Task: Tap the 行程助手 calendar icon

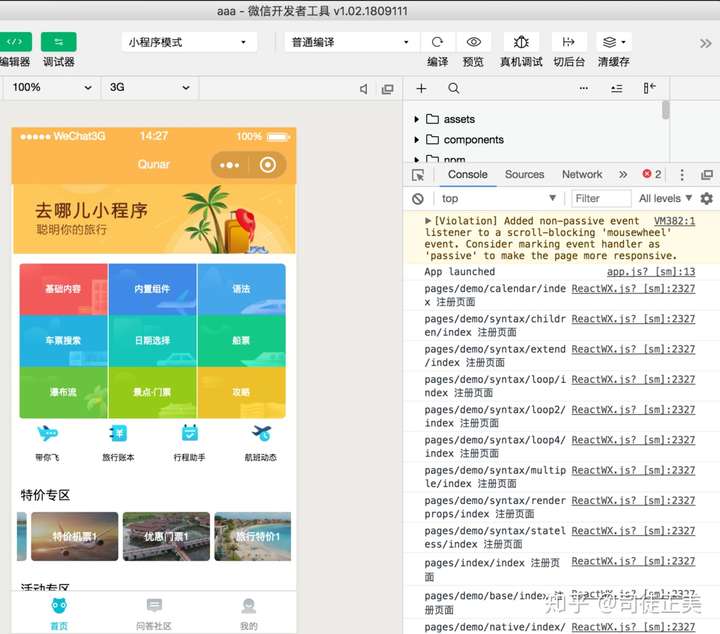Action: pos(190,433)
